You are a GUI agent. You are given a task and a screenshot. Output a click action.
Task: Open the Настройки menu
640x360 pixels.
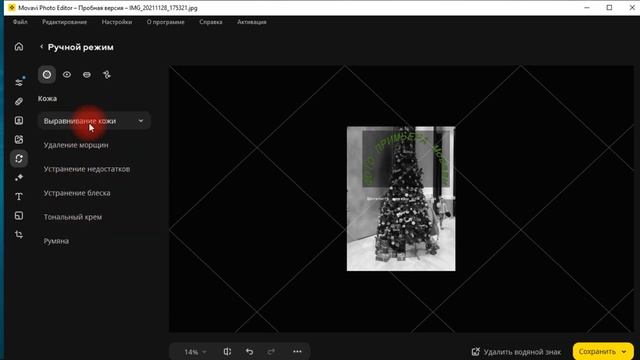(117, 22)
